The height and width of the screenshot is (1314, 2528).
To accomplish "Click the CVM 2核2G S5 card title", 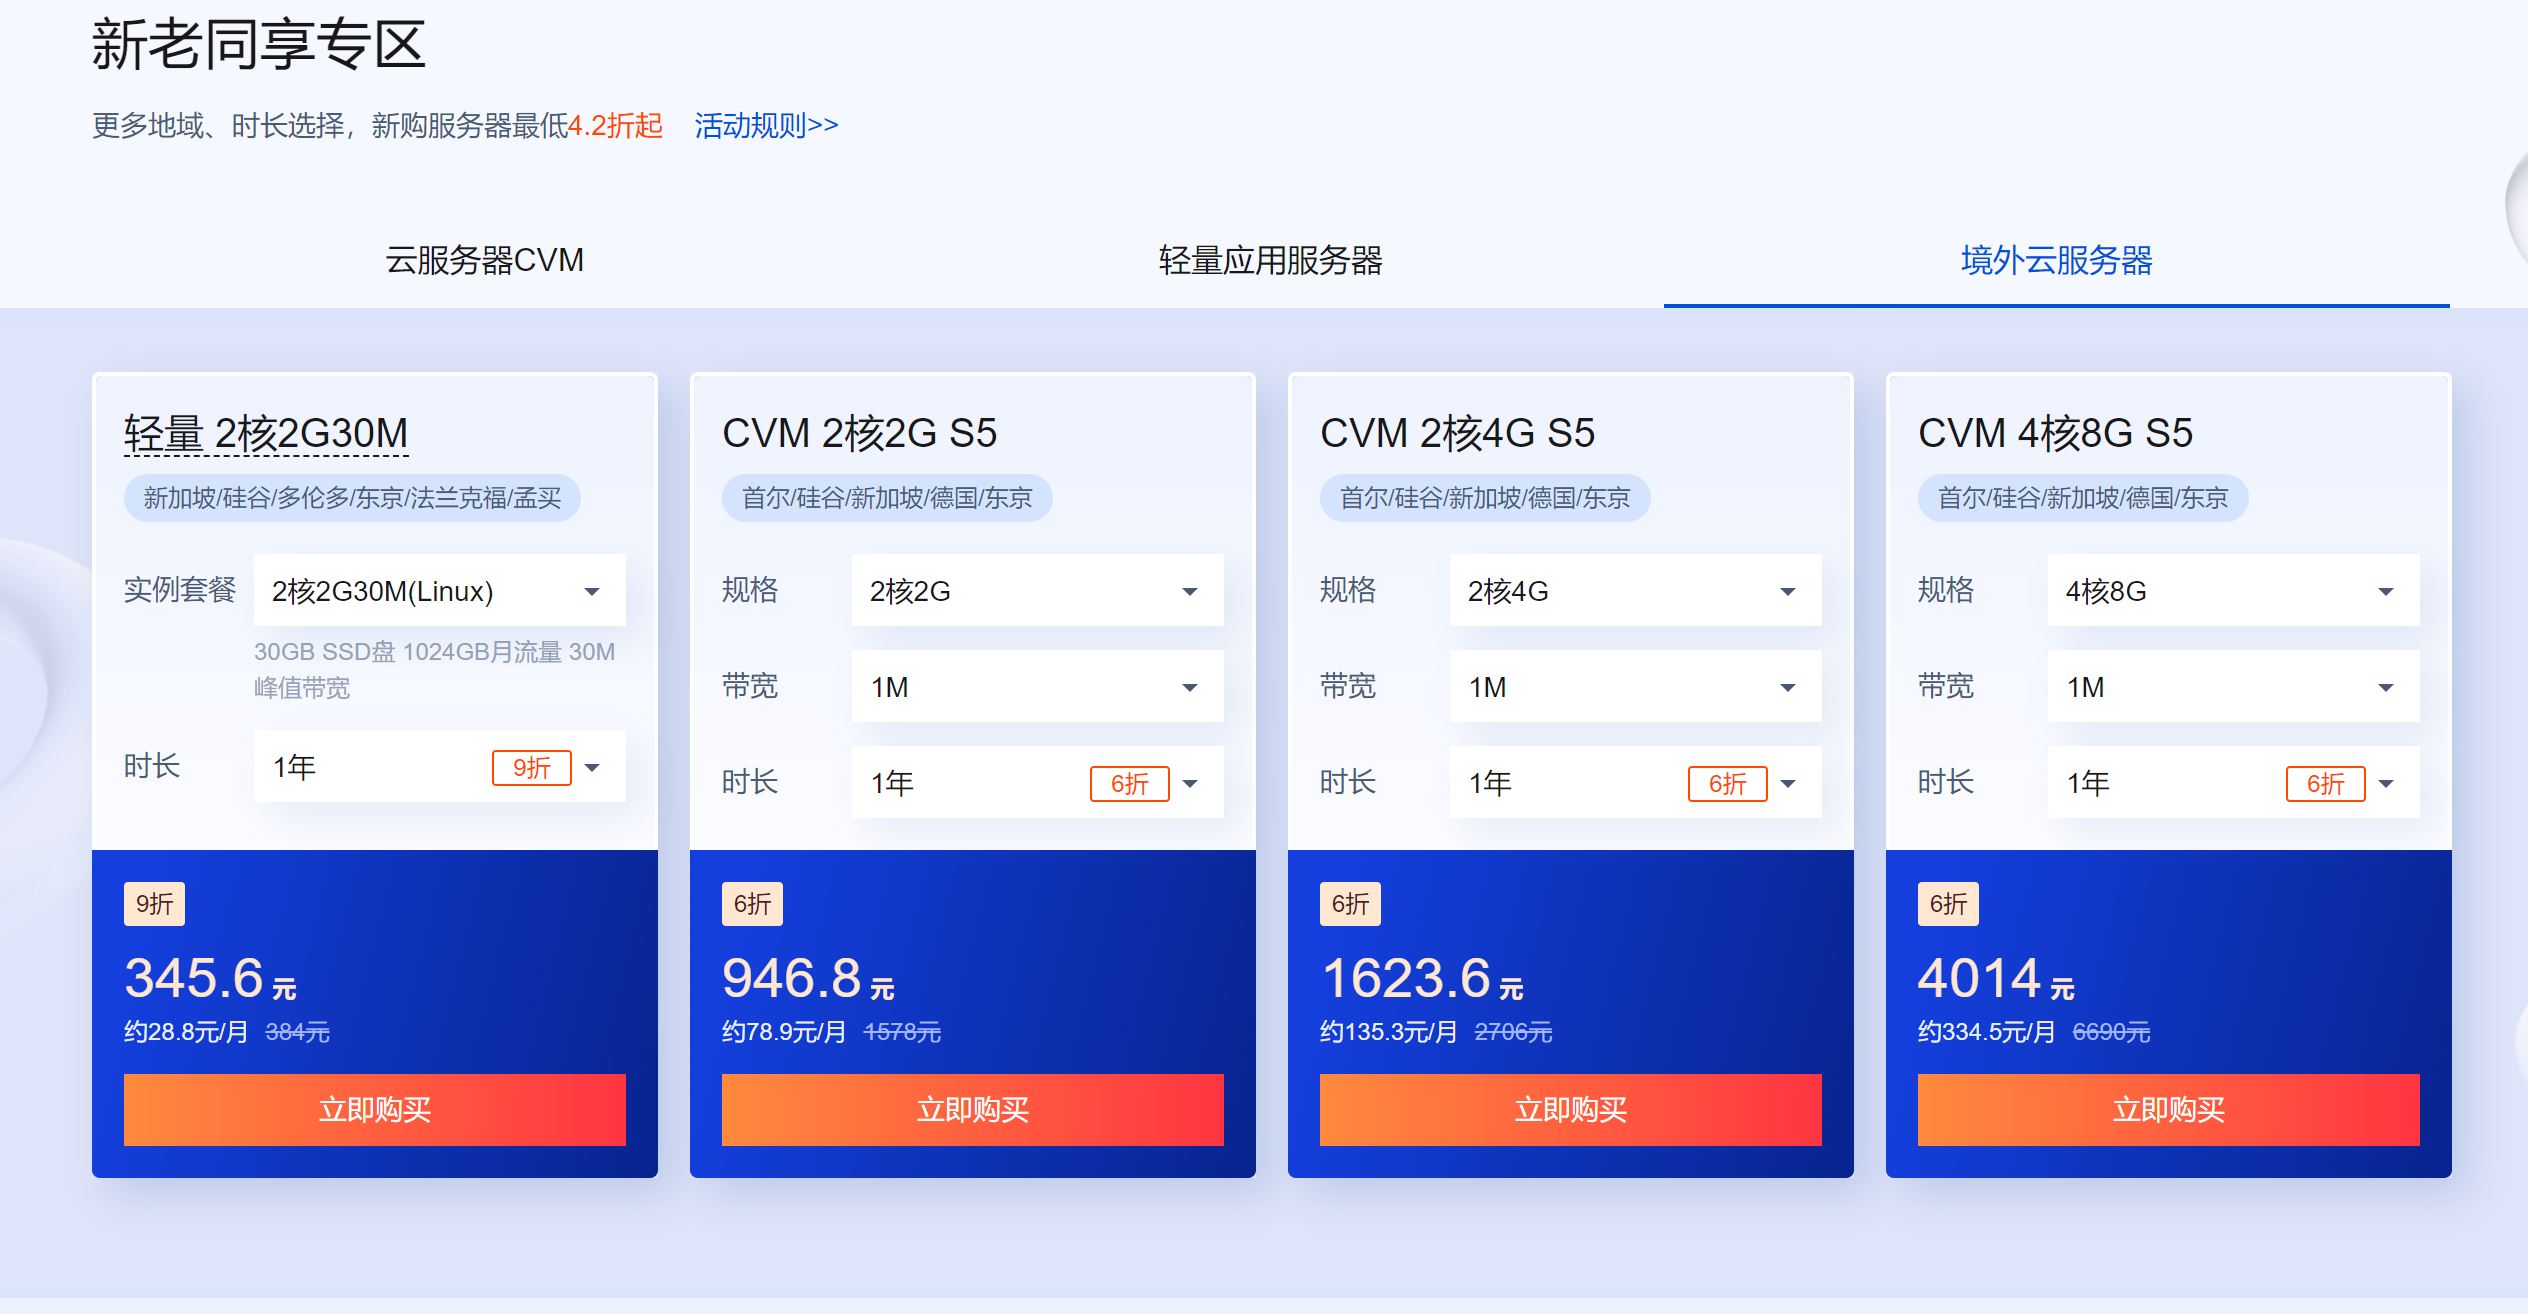I will point(860,433).
